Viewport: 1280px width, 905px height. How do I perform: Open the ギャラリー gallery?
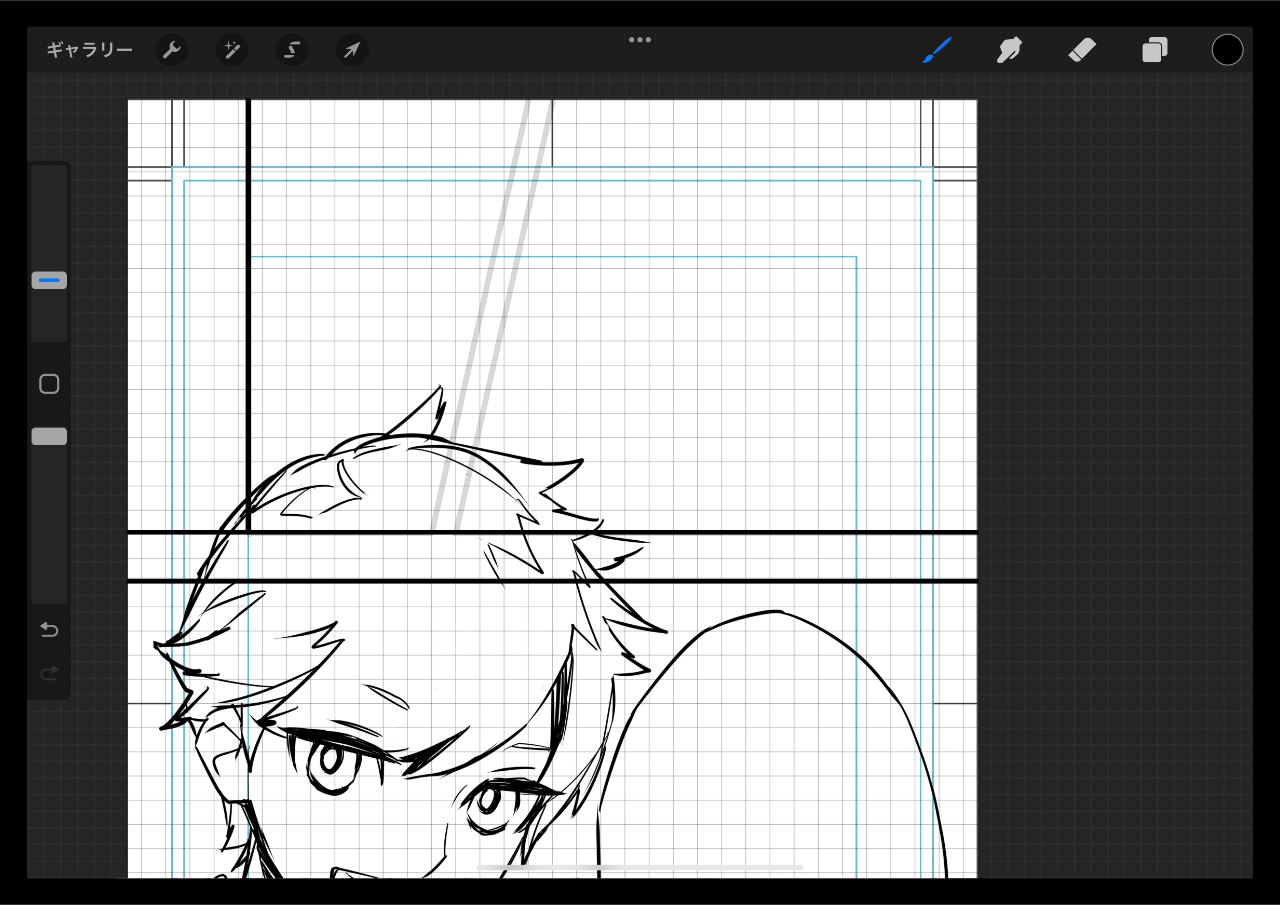click(x=89, y=50)
